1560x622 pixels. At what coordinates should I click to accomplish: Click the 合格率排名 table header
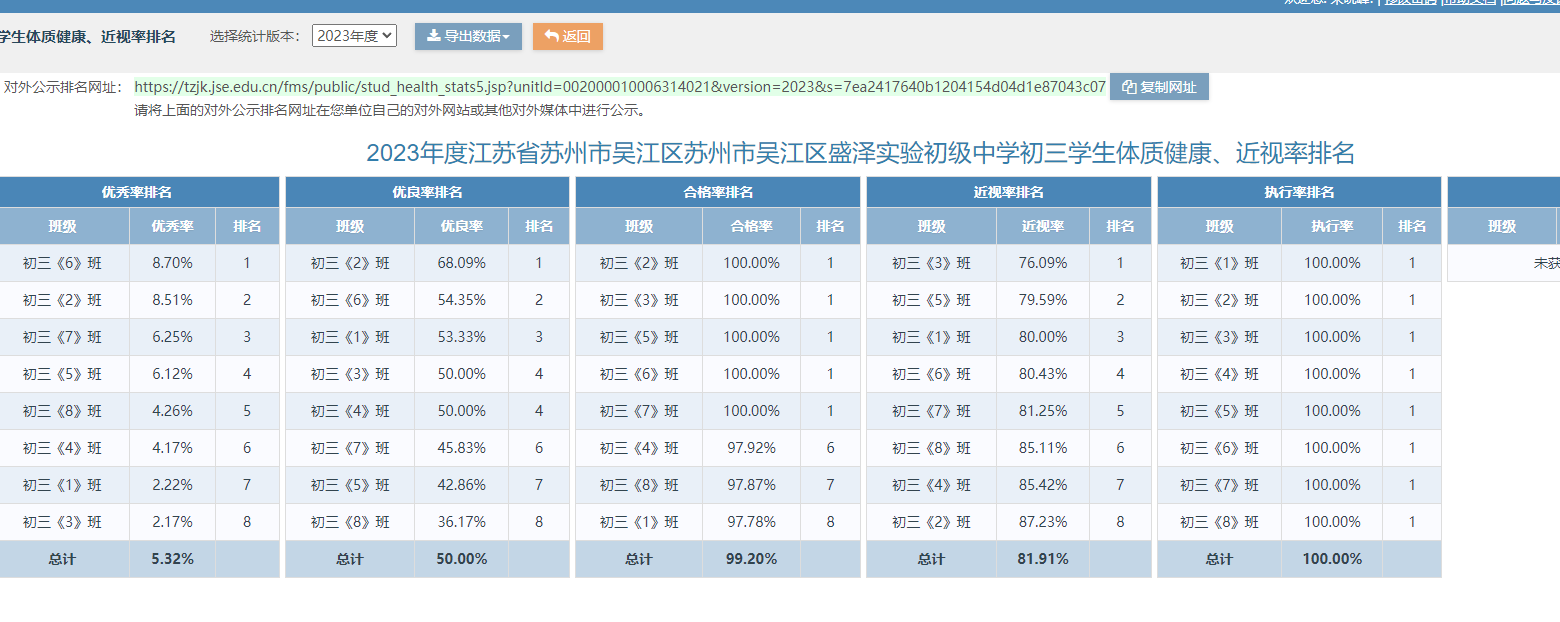point(717,192)
